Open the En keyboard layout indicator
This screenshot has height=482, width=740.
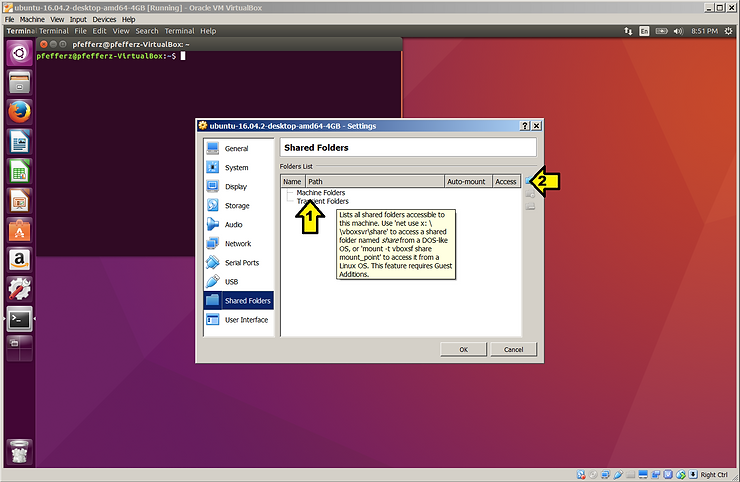pos(644,31)
